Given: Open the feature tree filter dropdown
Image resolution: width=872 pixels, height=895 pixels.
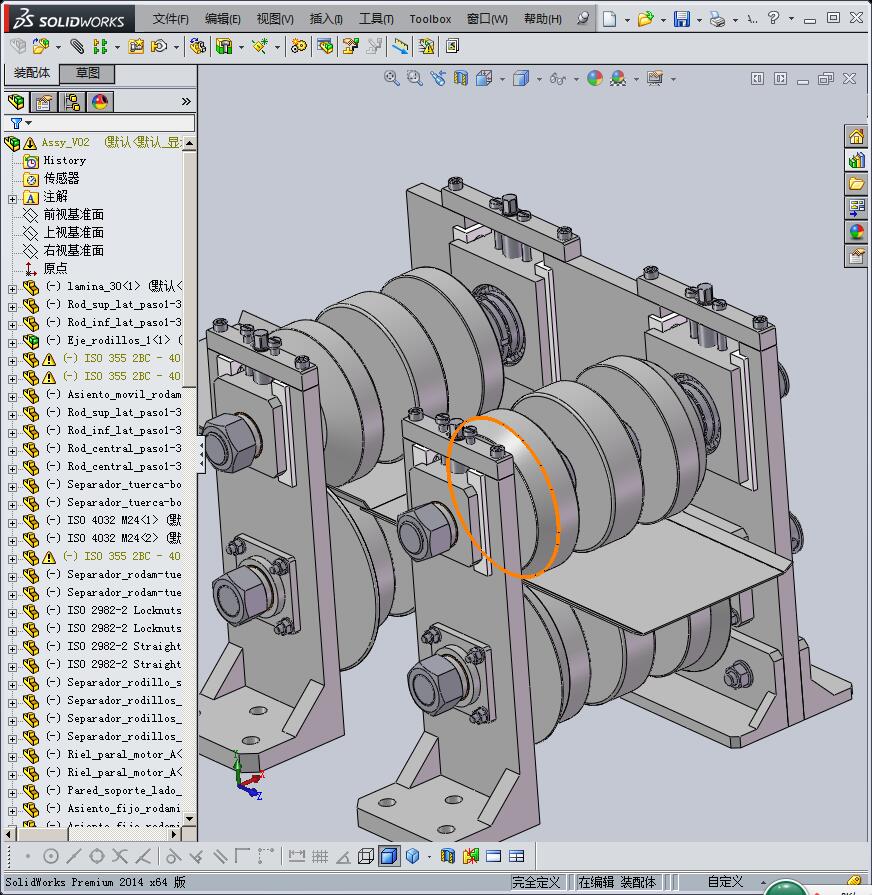Looking at the screenshot, I should (20, 123).
